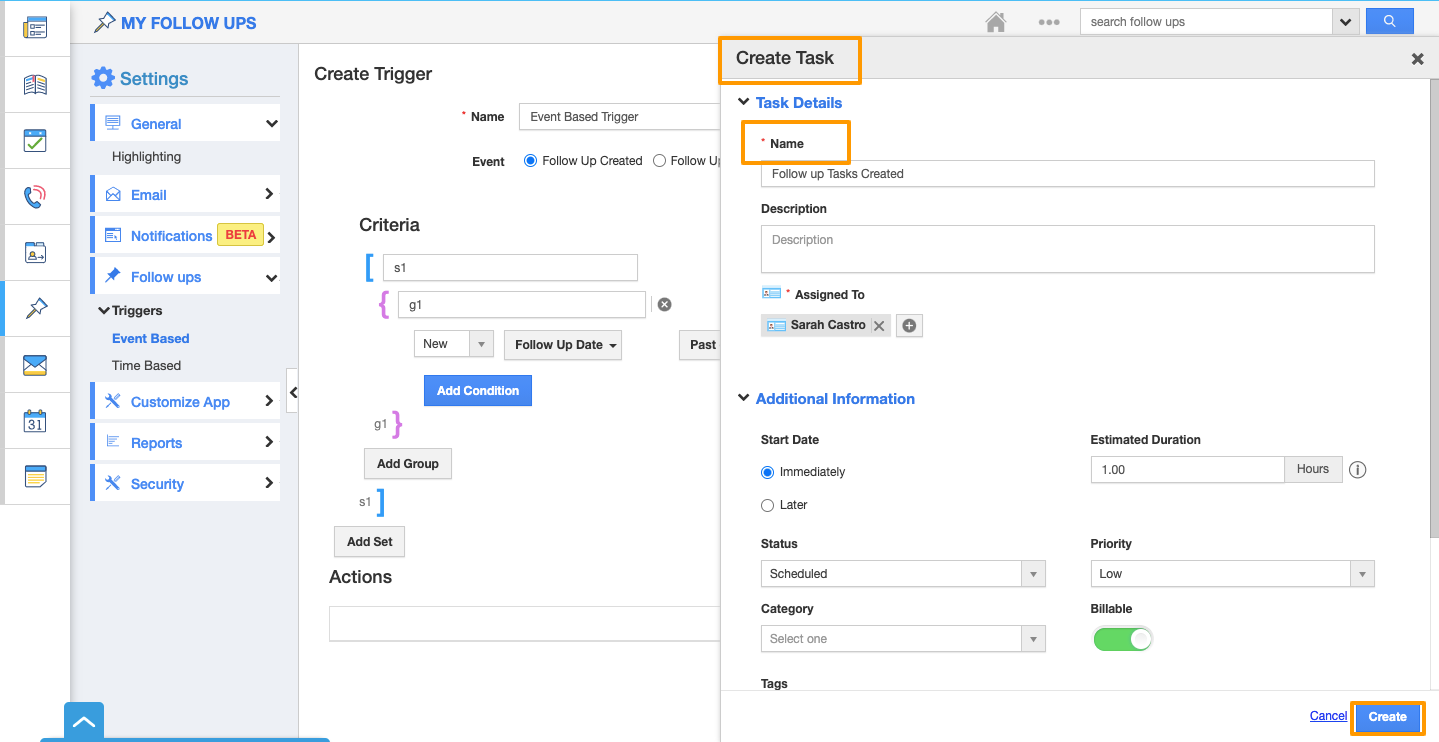Open the Category Select one dropdown
The height and width of the screenshot is (742, 1439).
tap(903, 639)
